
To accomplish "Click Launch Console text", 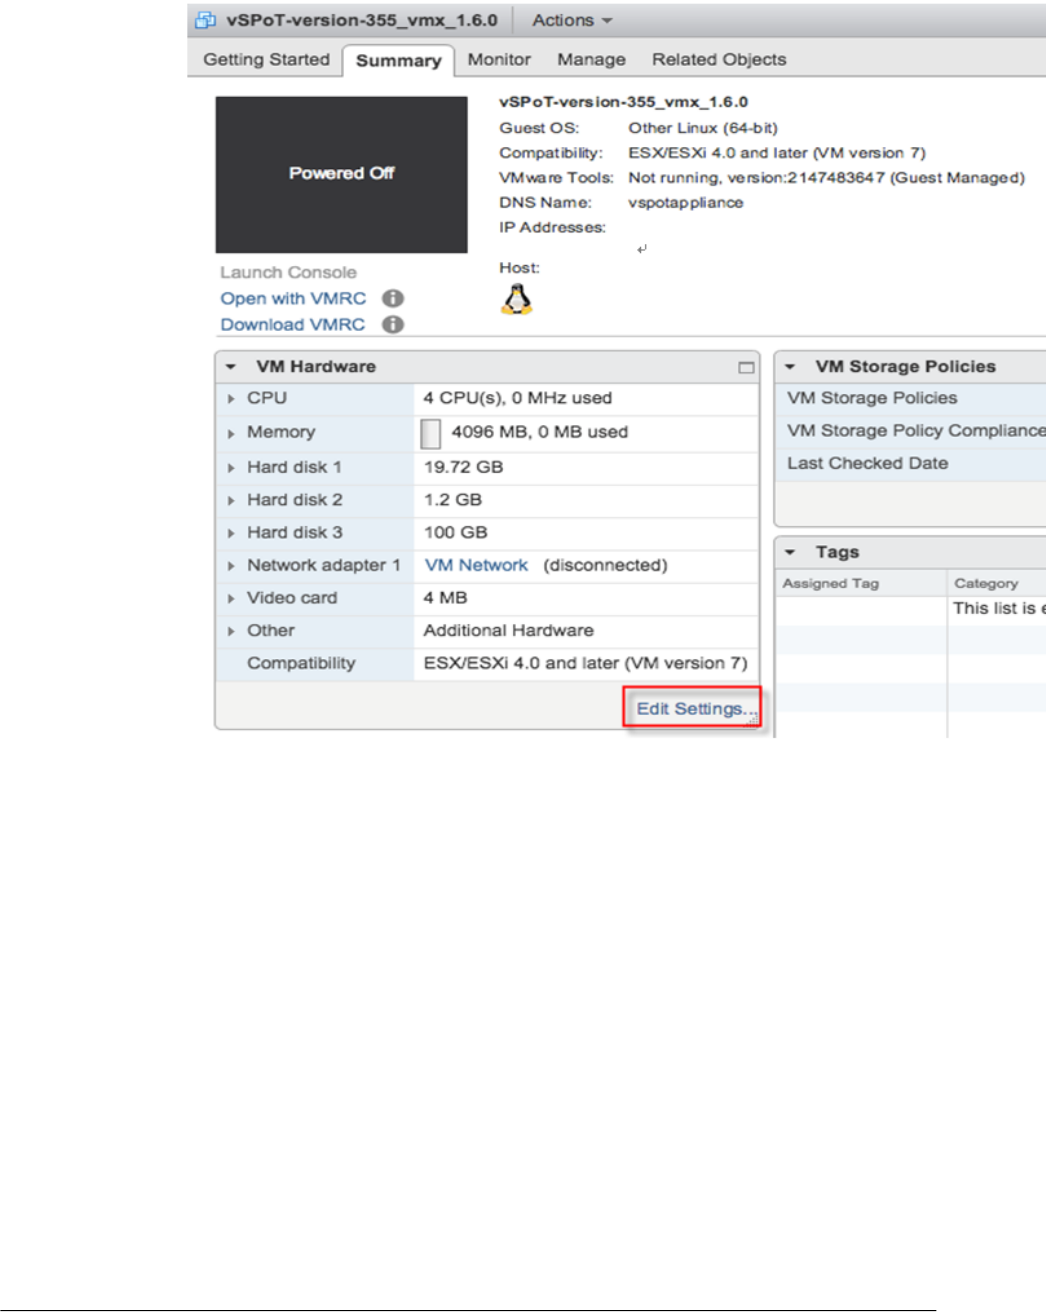I will pyautogui.click(x=288, y=272).
